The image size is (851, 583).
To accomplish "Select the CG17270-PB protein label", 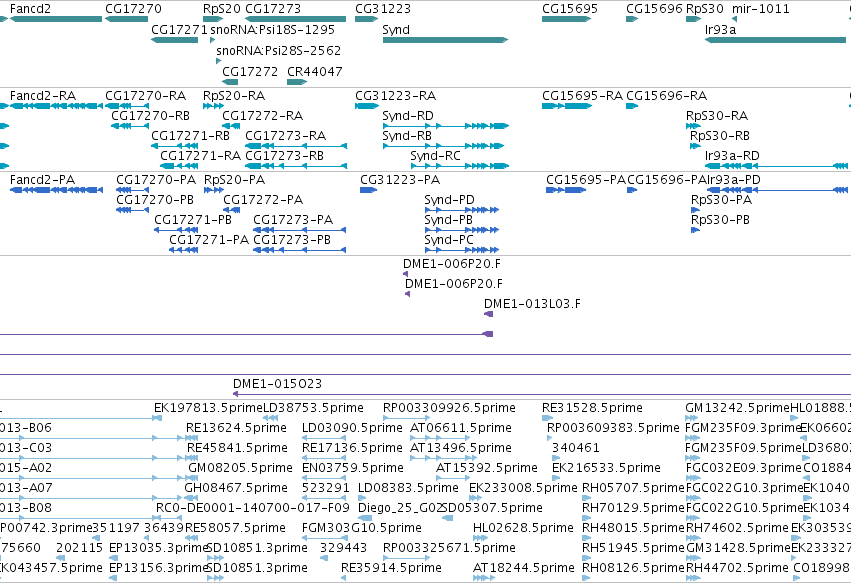I will click(155, 200).
